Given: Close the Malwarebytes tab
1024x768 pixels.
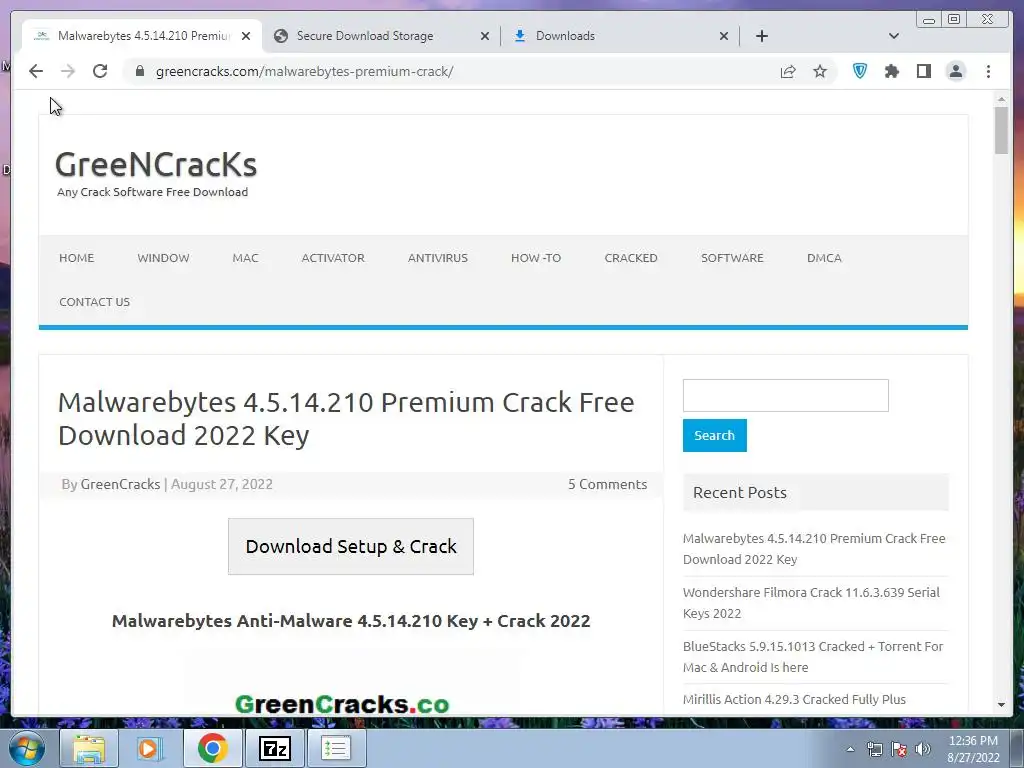Looking at the screenshot, I should pyautogui.click(x=246, y=36).
